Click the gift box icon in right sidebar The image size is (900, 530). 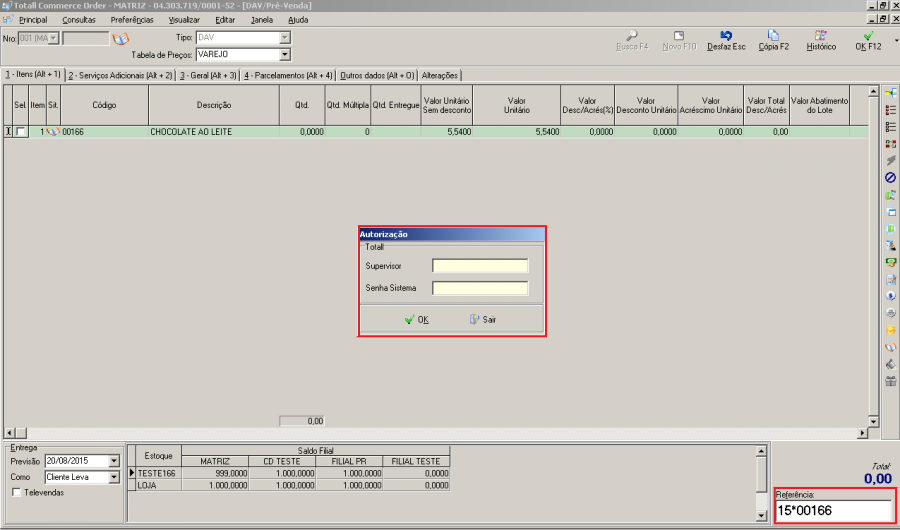890,381
